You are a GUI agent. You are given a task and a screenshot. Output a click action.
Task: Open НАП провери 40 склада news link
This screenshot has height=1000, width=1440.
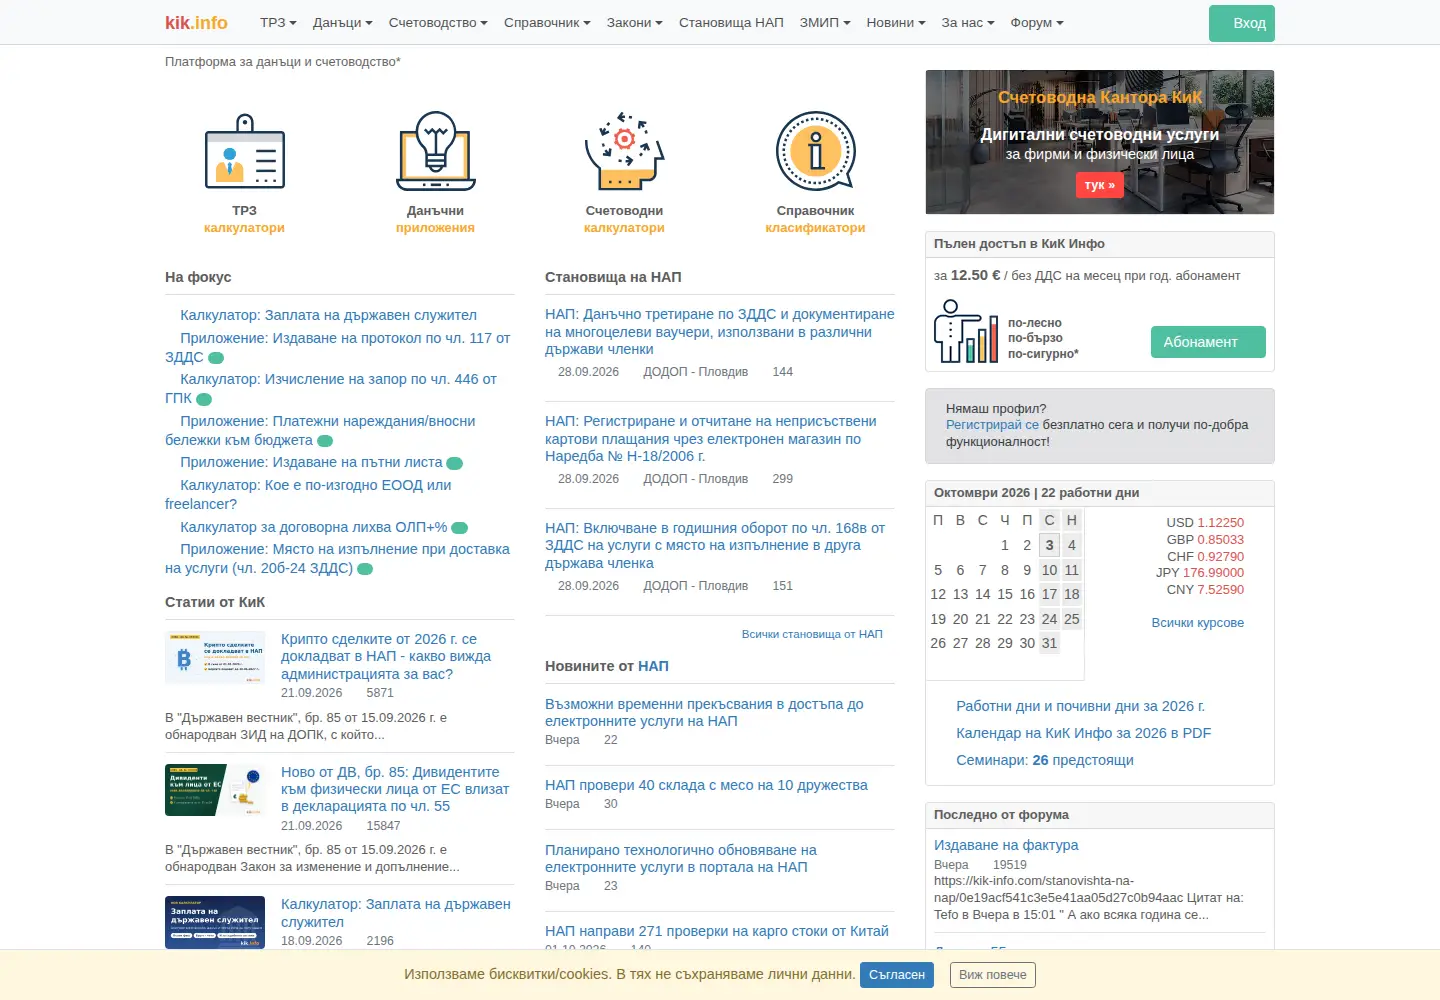[x=706, y=785]
